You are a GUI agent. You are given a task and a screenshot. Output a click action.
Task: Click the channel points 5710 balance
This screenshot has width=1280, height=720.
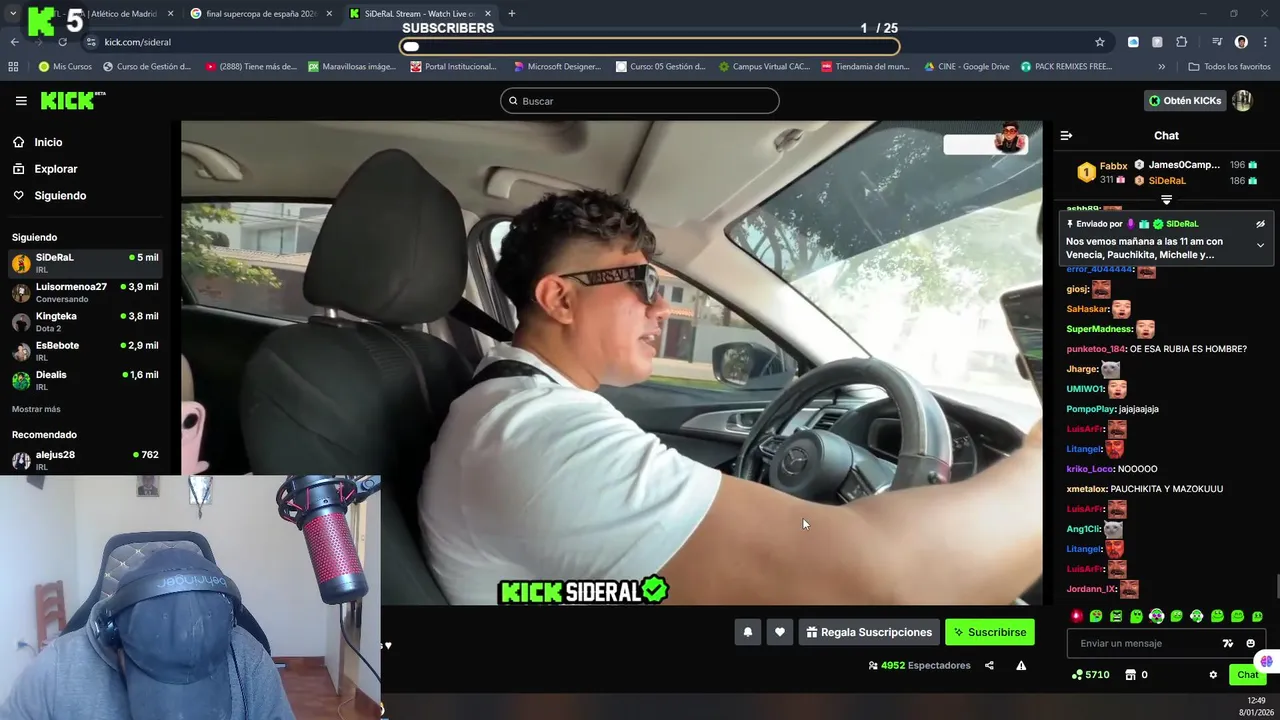pyautogui.click(x=1090, y=675)
